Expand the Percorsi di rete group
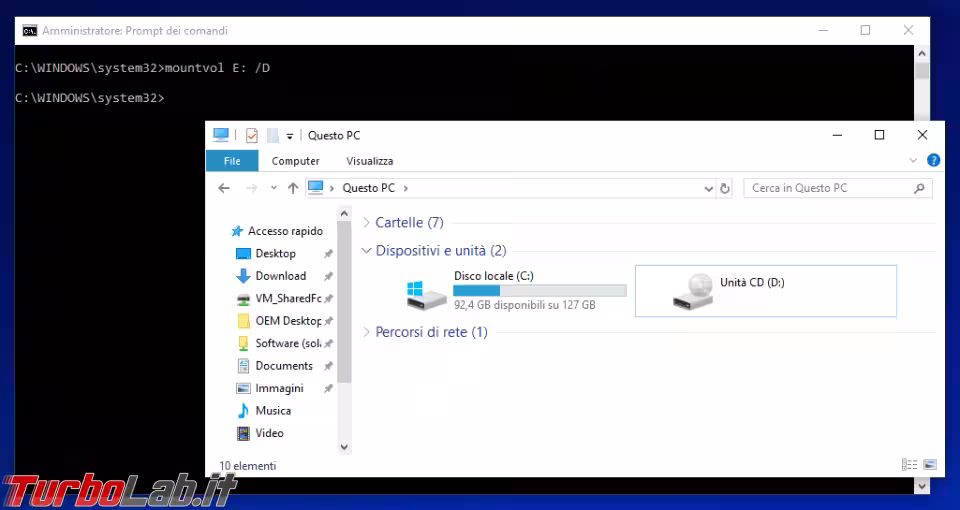The width and height of the screenshot is (960, 510). click(366, 332)
